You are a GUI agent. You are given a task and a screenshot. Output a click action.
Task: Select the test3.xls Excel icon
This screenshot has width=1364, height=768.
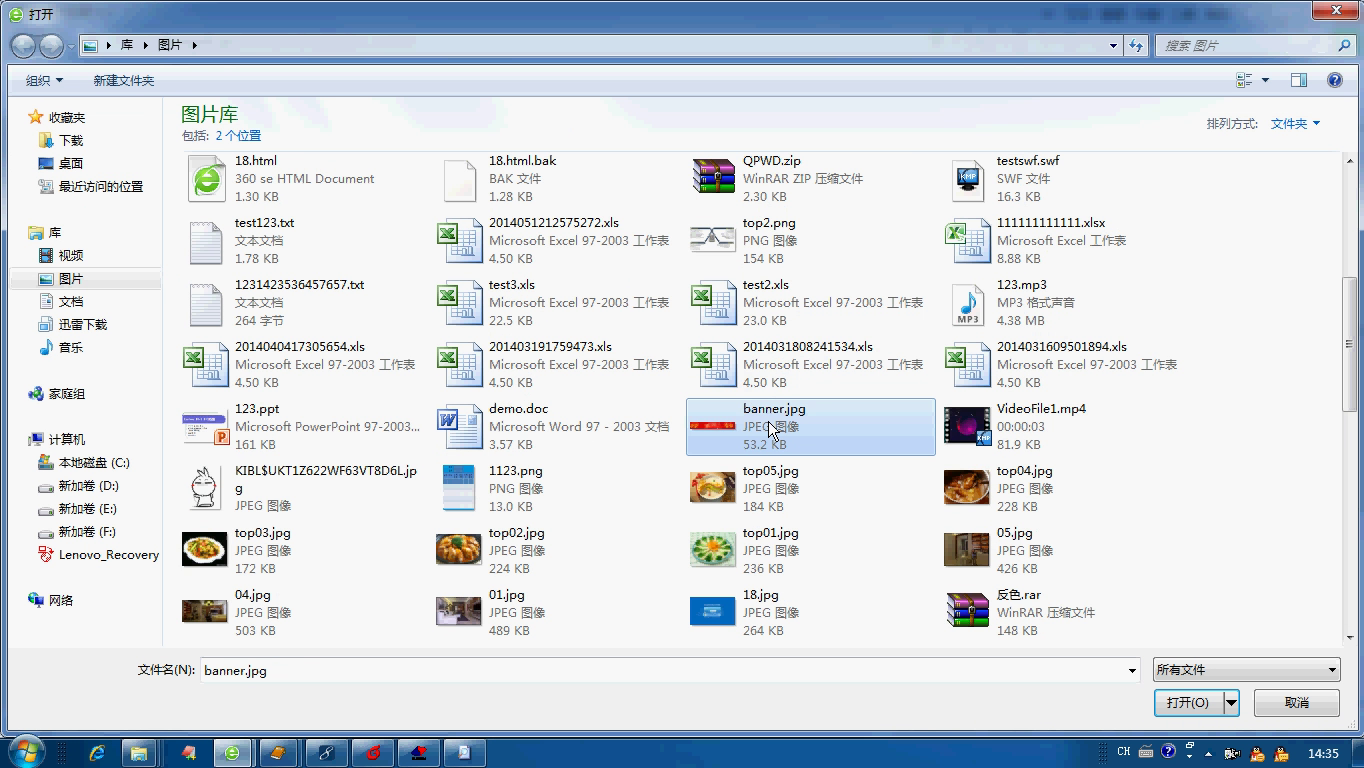pos(460,304)
